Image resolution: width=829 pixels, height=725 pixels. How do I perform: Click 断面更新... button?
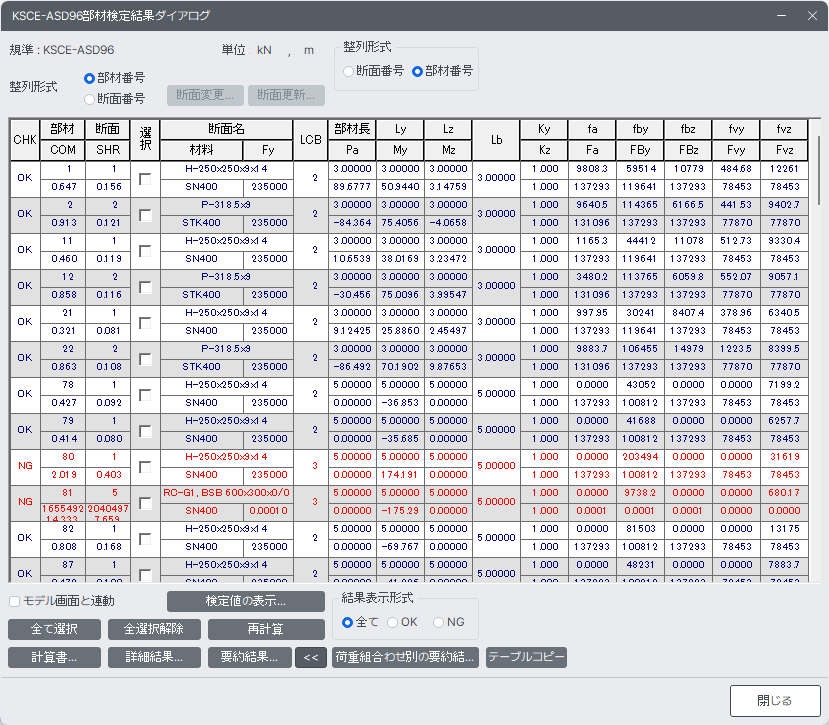point(286,95)
